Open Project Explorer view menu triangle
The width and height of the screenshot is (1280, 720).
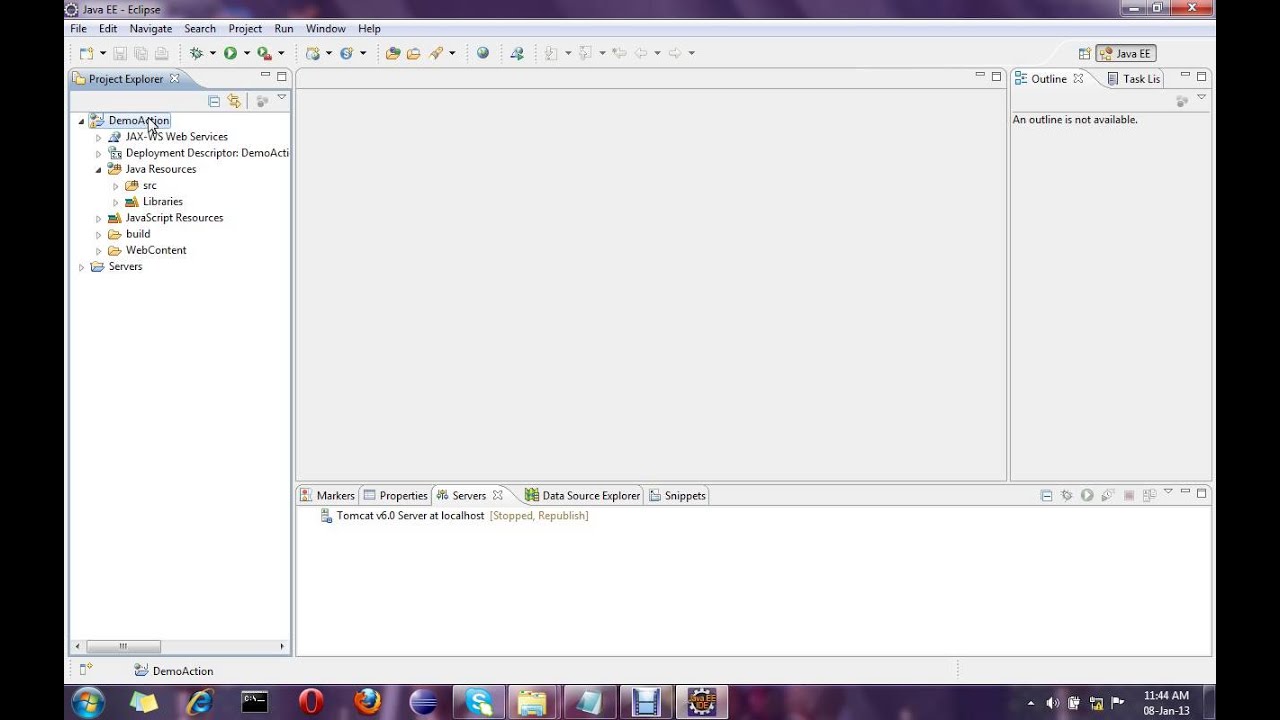pyautogui.click(x=282, y=97)
